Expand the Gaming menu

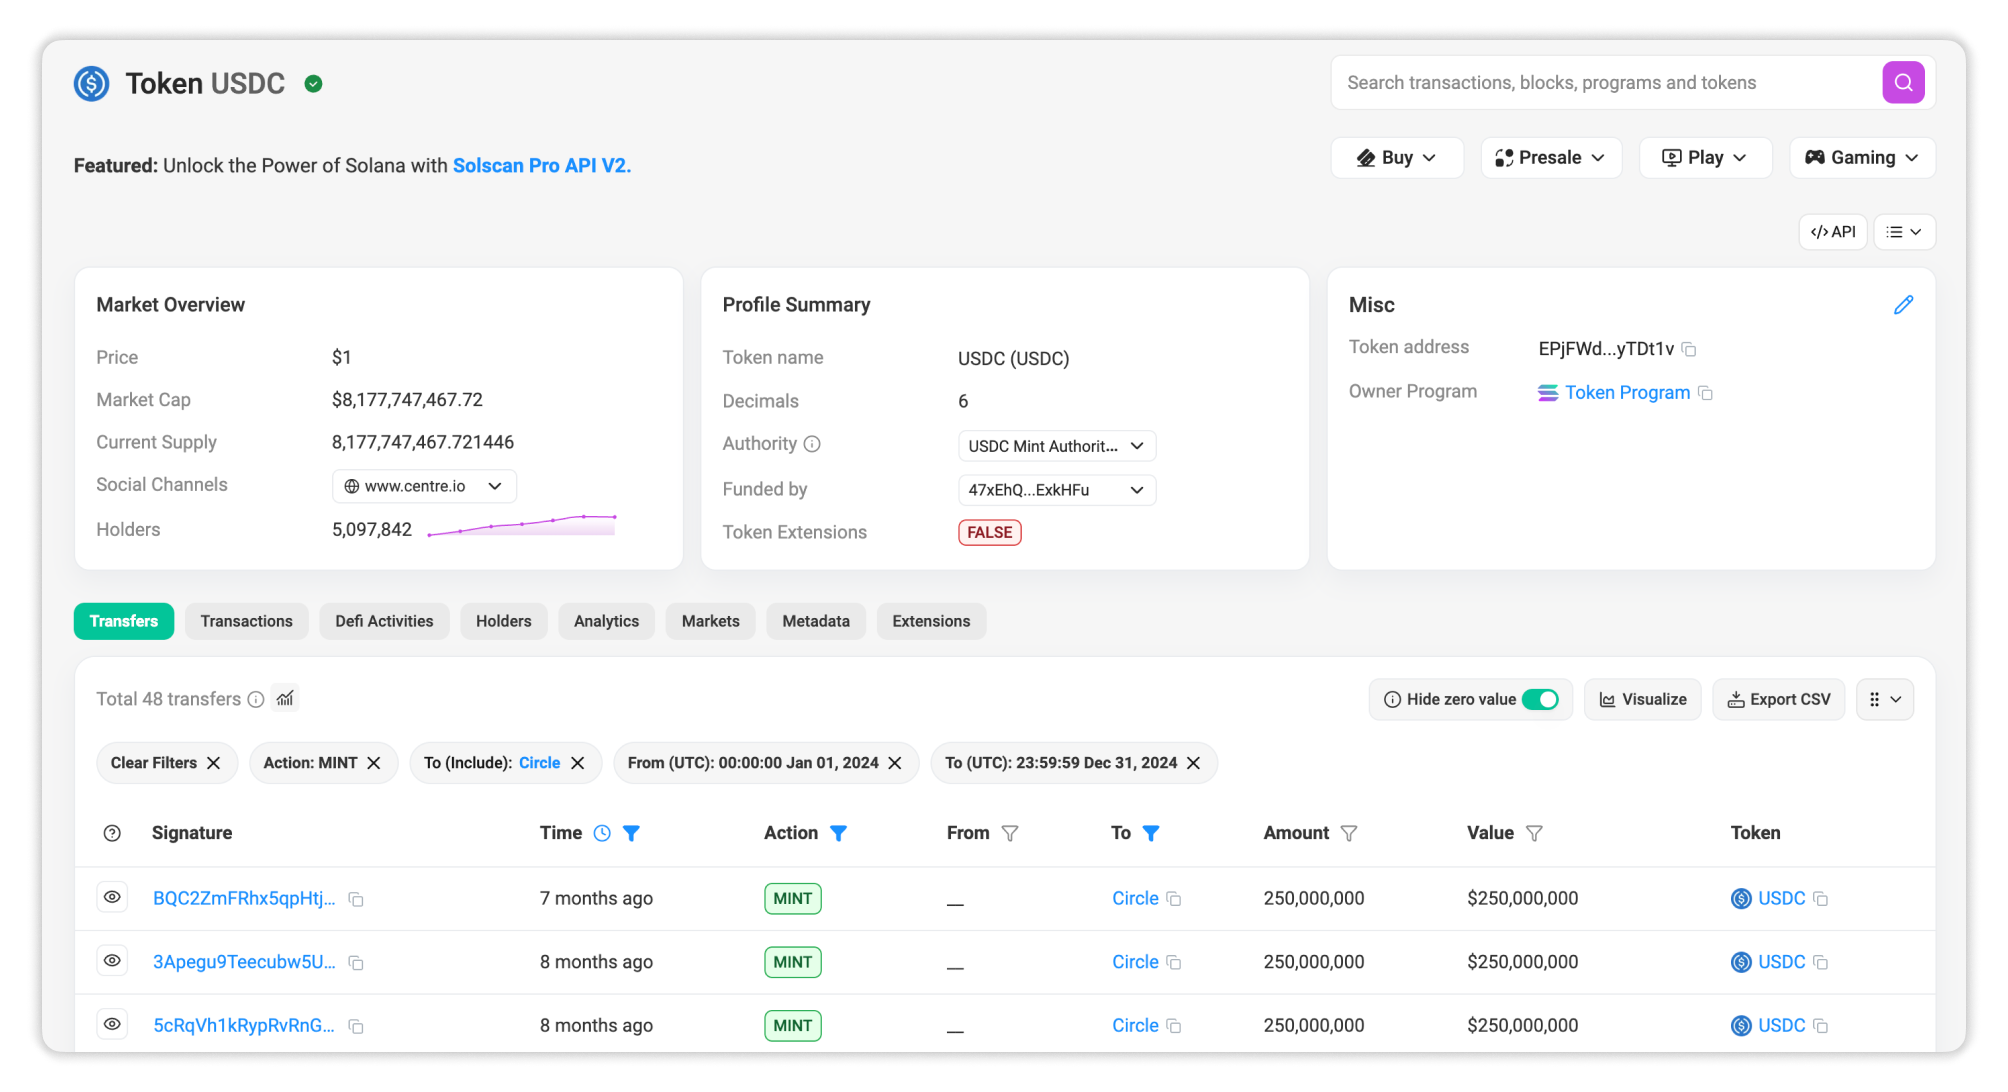point(1861,157)
